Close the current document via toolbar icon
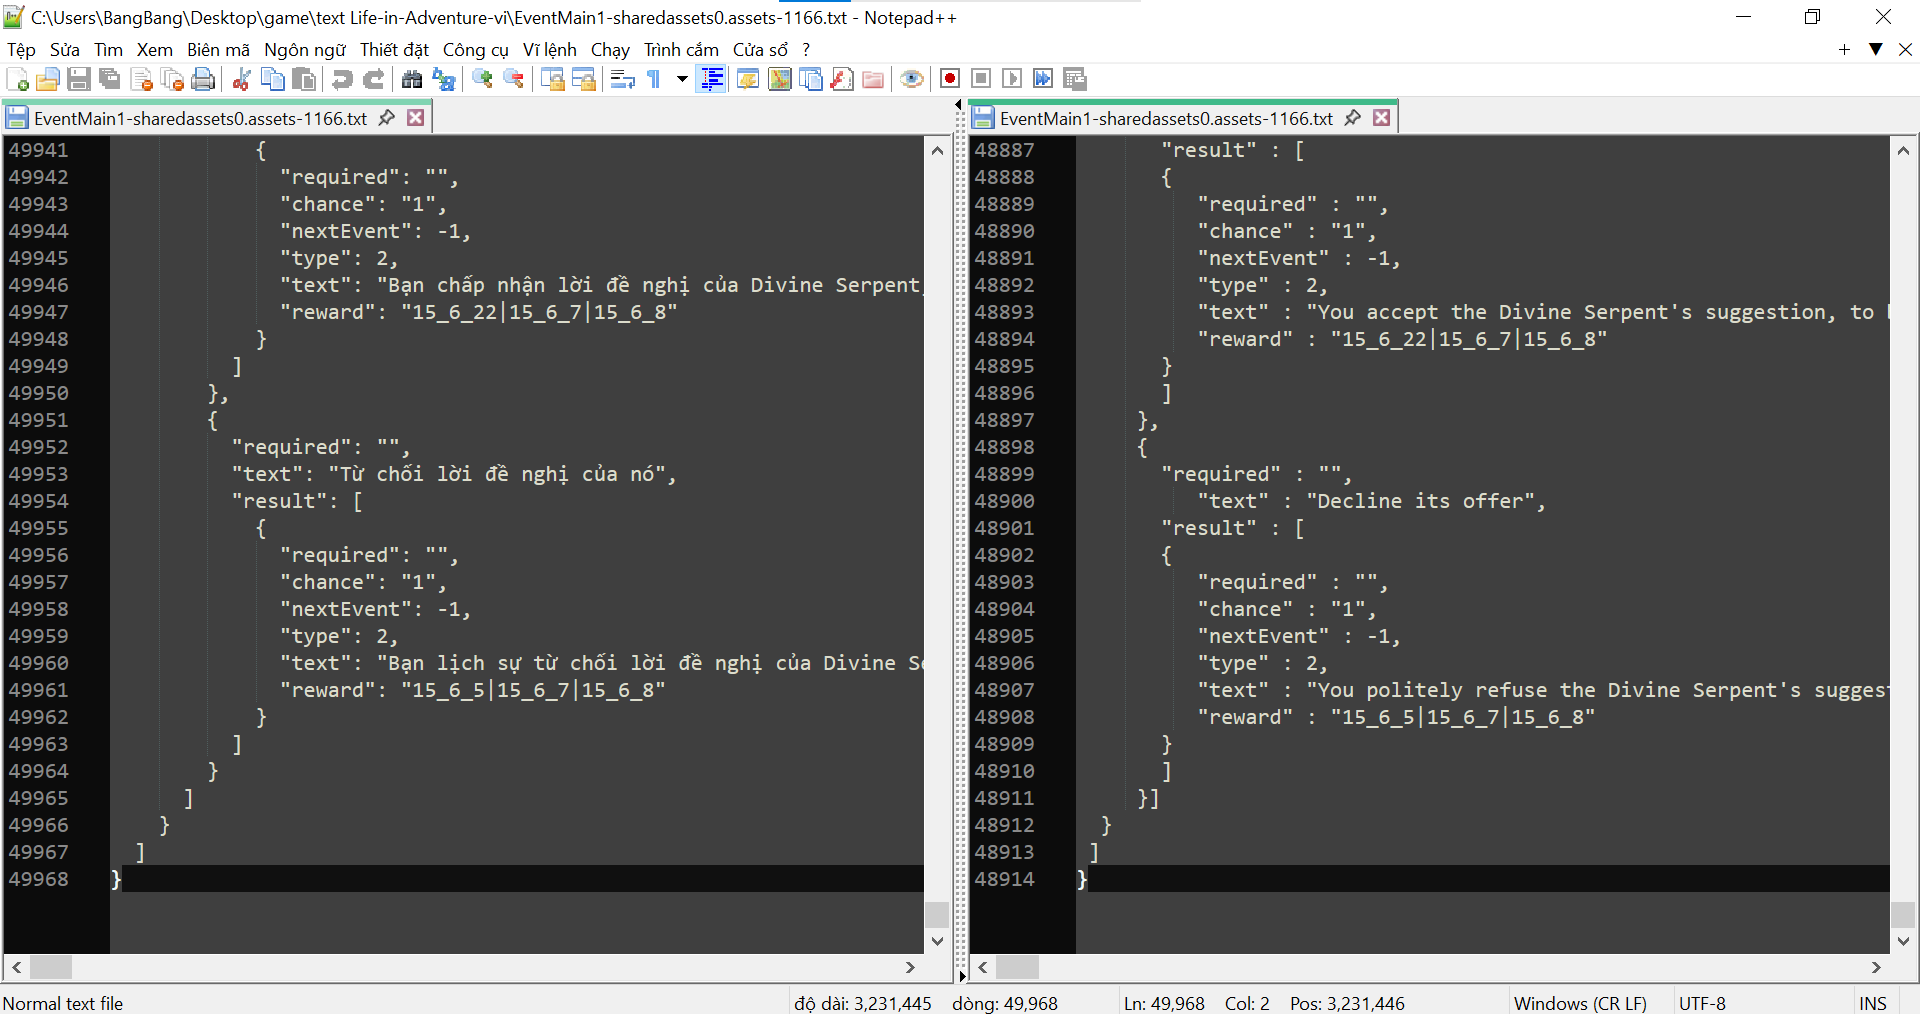This screenshot has height=1014, width=1920. coord(142,79)
